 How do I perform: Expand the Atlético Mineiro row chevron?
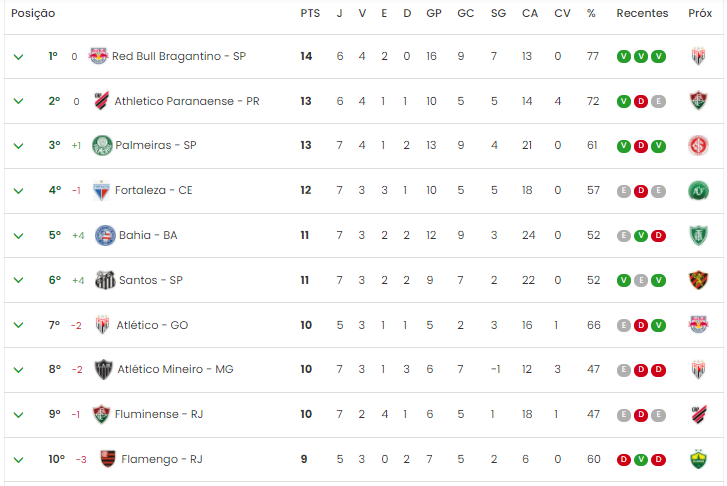pos(19,370)
